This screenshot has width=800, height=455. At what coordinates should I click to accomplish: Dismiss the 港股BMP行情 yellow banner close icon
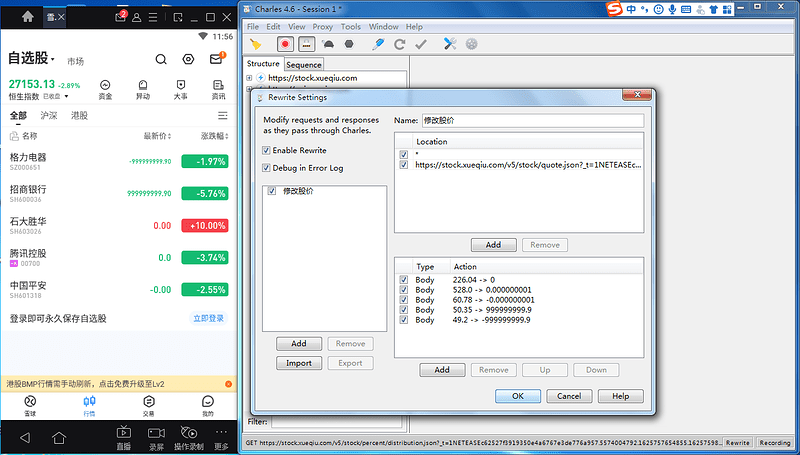(x=229, y=384)
